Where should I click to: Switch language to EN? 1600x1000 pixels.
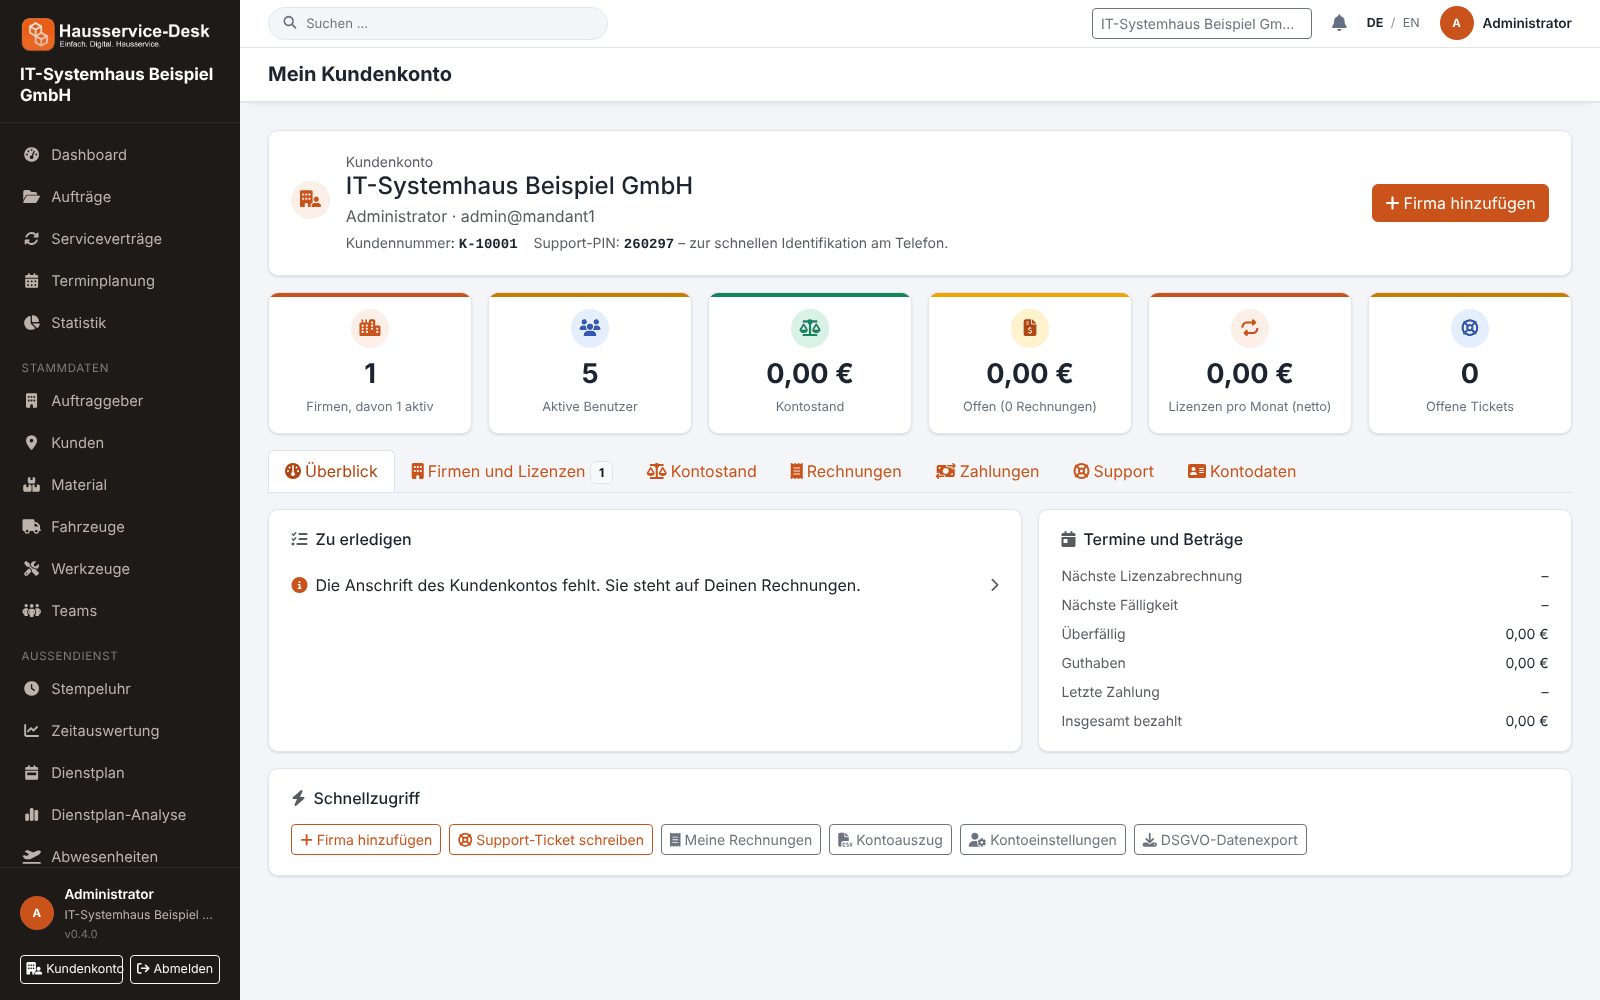click(x=1411, y=23)
